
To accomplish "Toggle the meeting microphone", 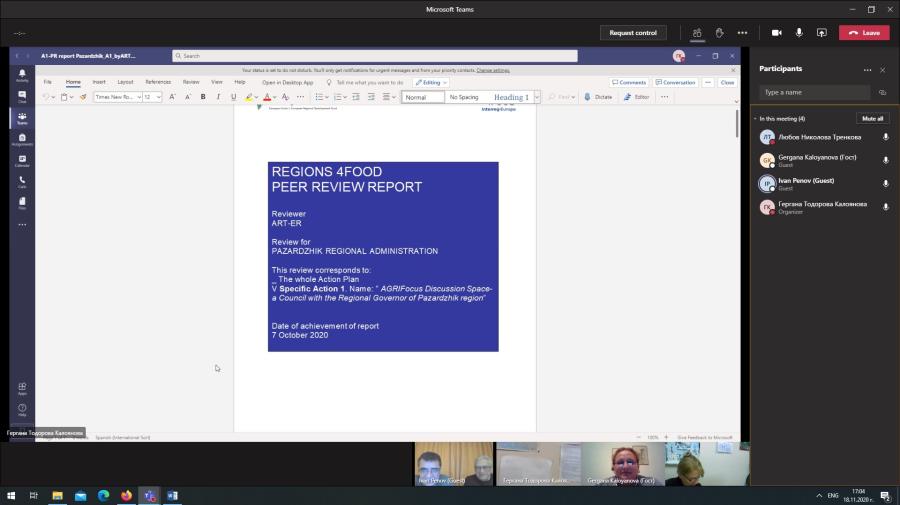I will [799, 33].
